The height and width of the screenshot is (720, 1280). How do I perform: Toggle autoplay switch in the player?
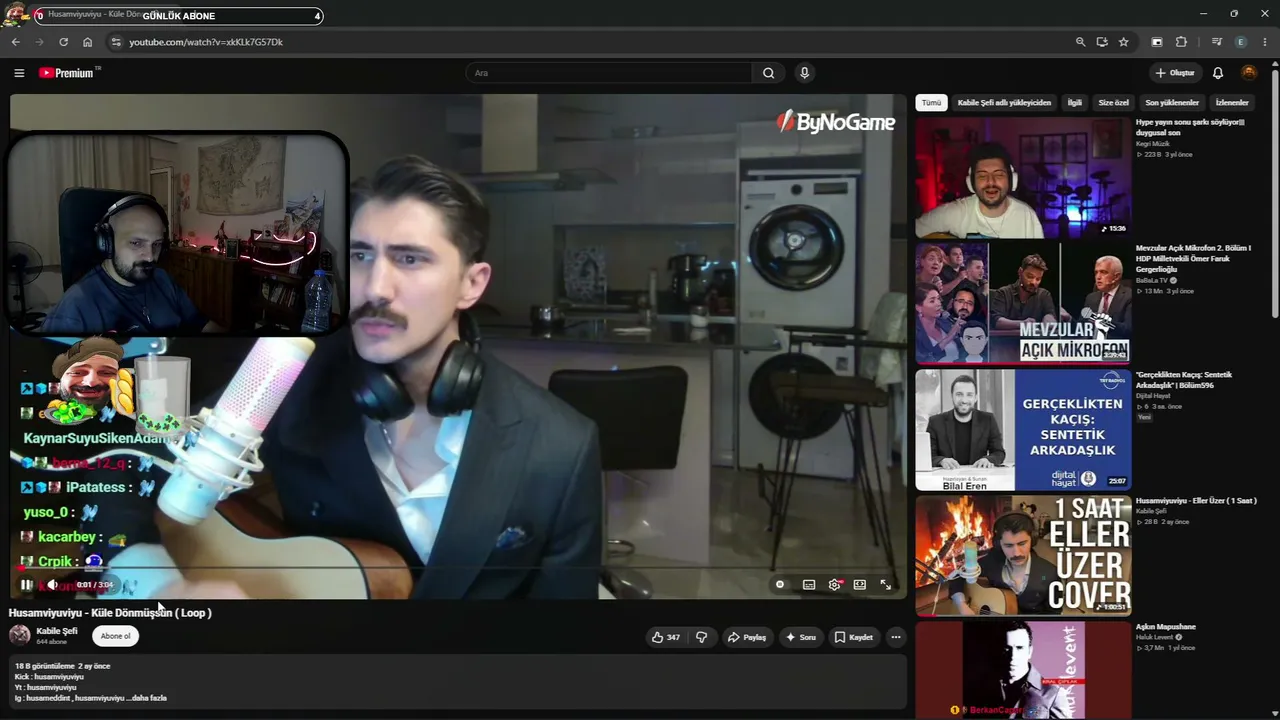coord(780,585)
